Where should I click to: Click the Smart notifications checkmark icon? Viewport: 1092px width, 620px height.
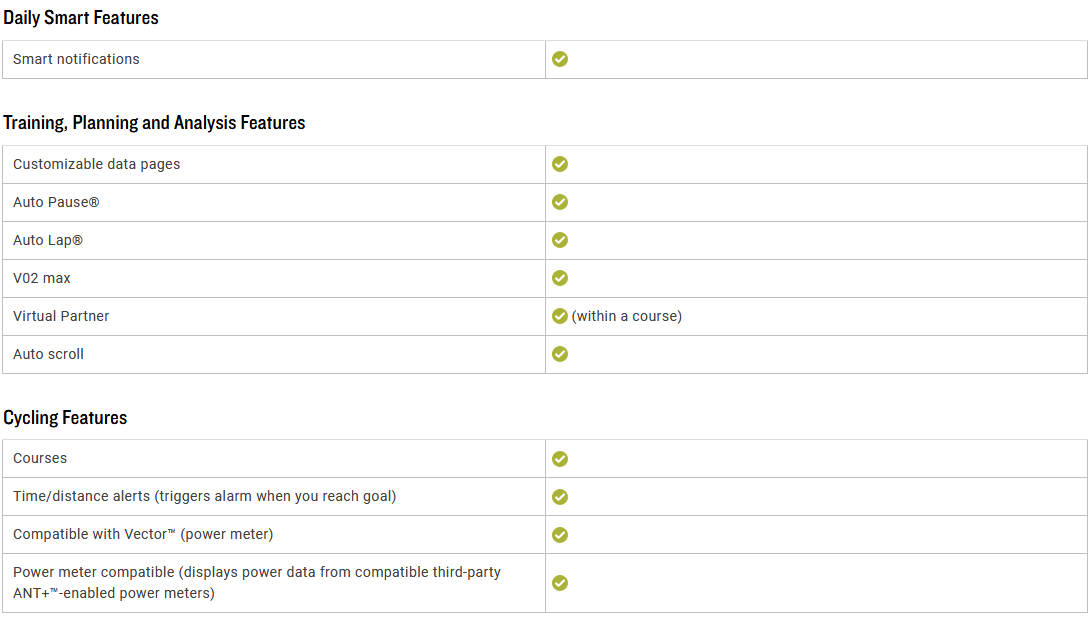[560, 59]
